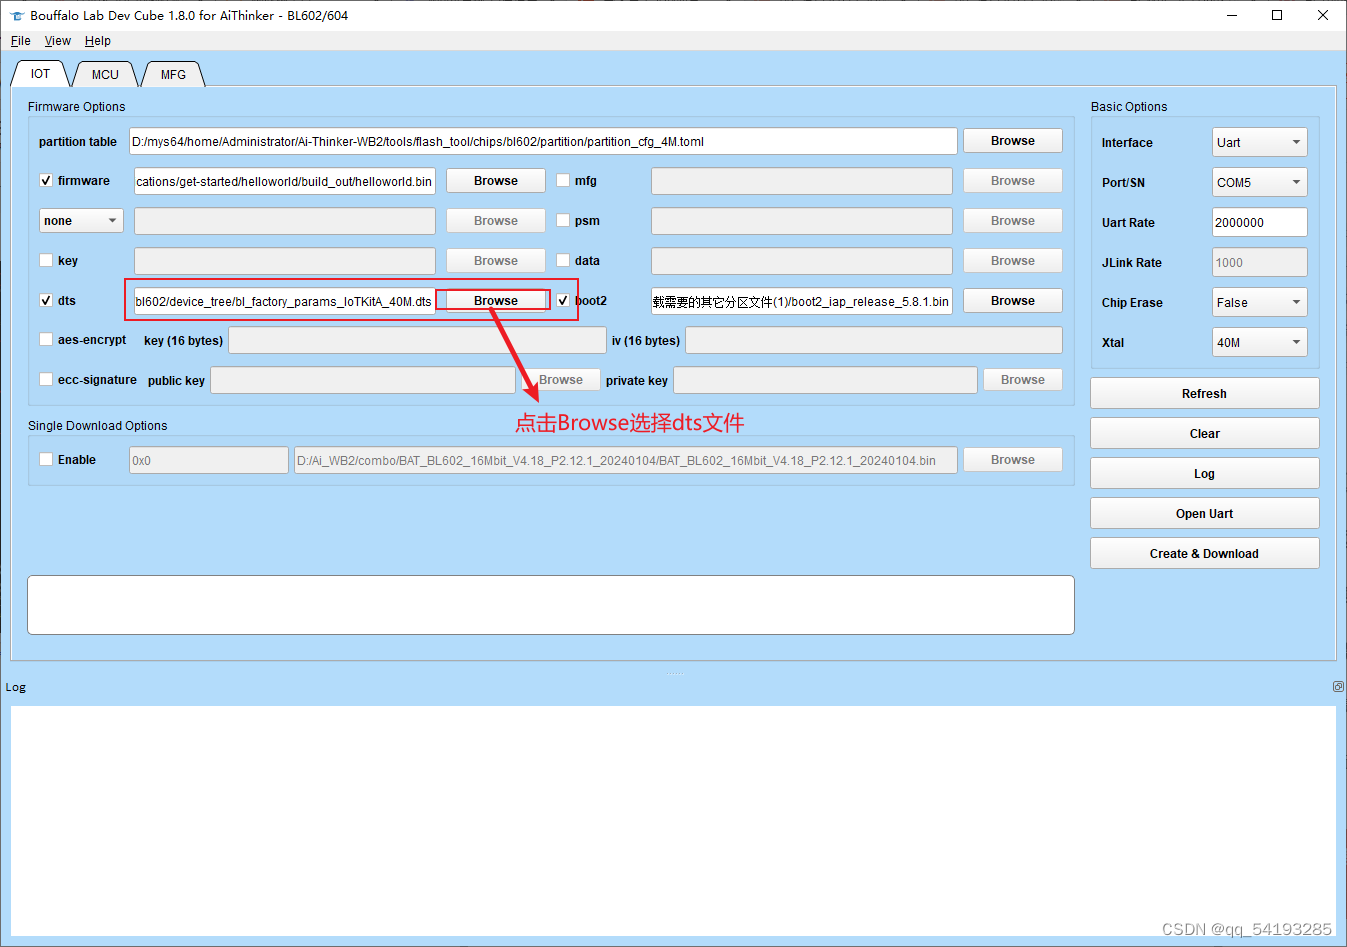1347x947 pixels.
Task: Switch to the MCU tab
Action: click(105, 75)
